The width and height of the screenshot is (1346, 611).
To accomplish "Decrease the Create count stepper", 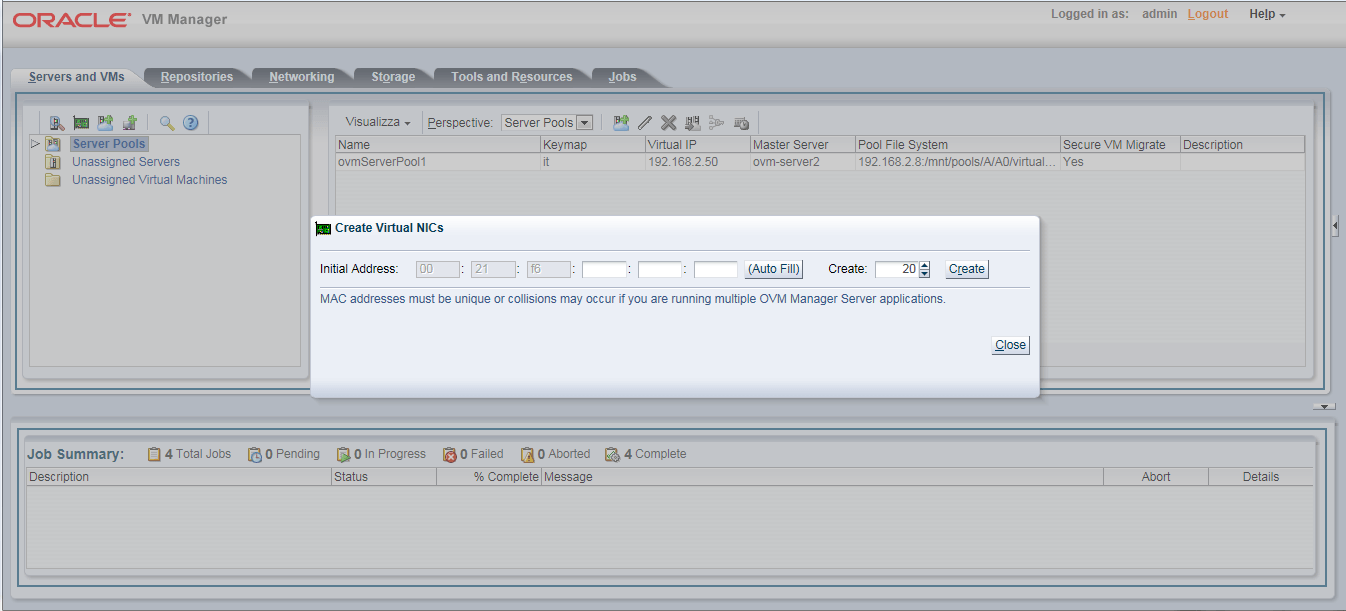I will 925,273.
